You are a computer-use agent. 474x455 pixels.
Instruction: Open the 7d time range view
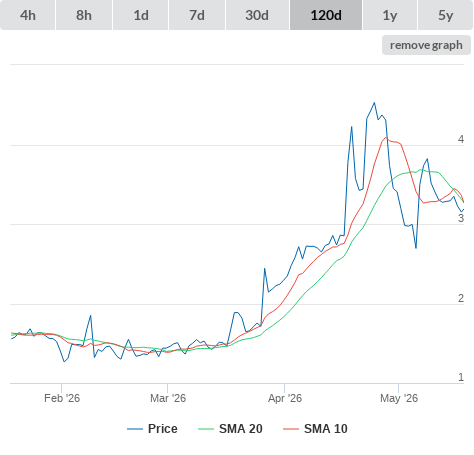pyautogui.click(x=197, y=15)
